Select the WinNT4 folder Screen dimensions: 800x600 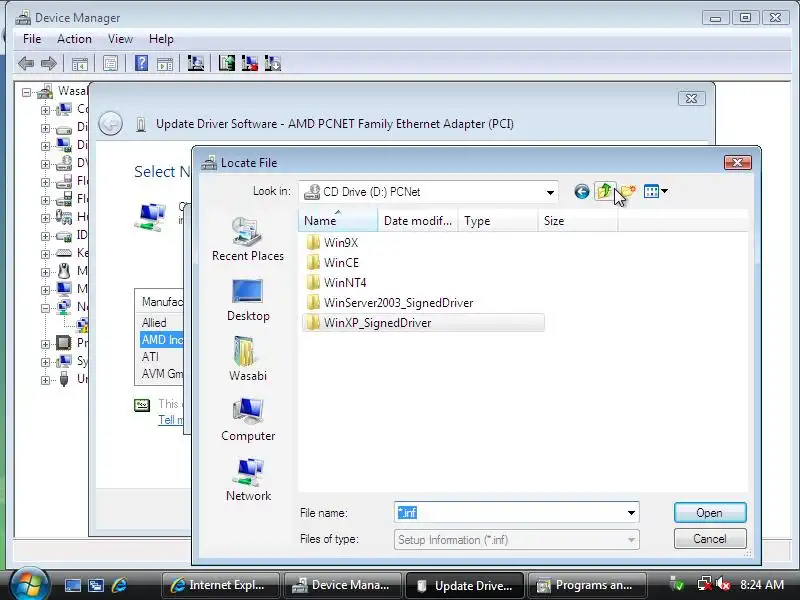click(x=337, y=282)
